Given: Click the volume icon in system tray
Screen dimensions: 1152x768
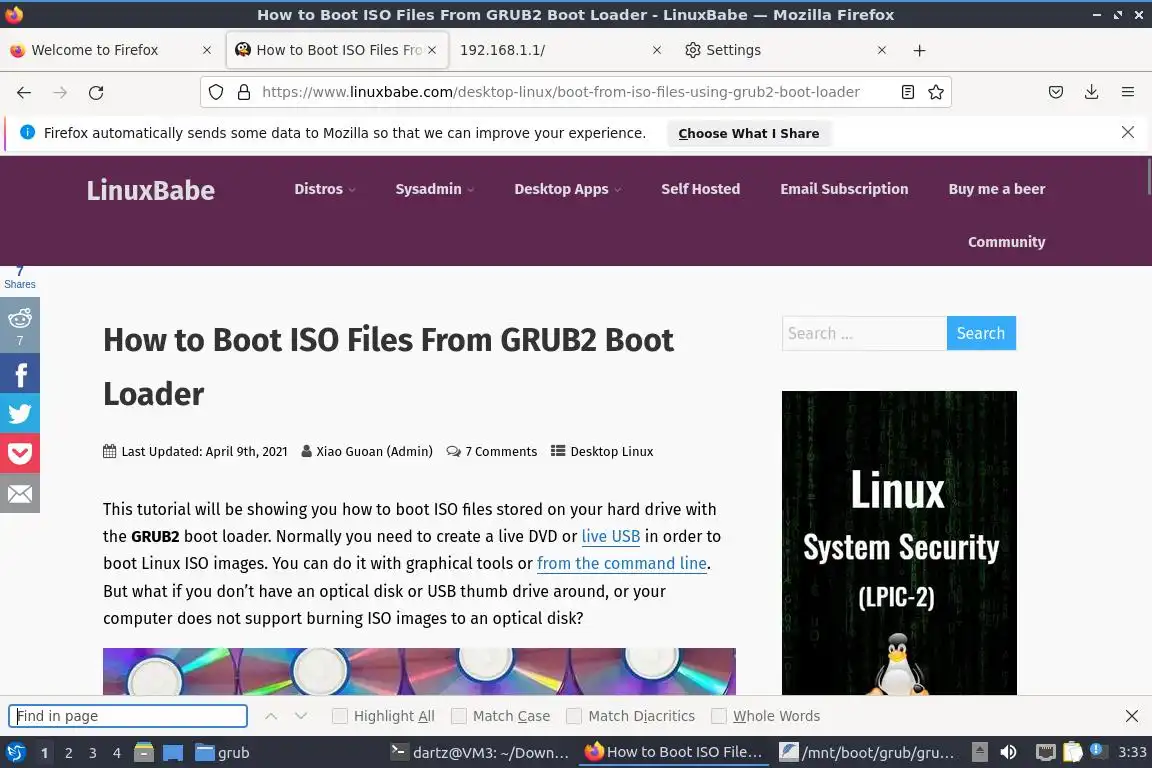Looking at the screenshot, I should point(1009,752).
